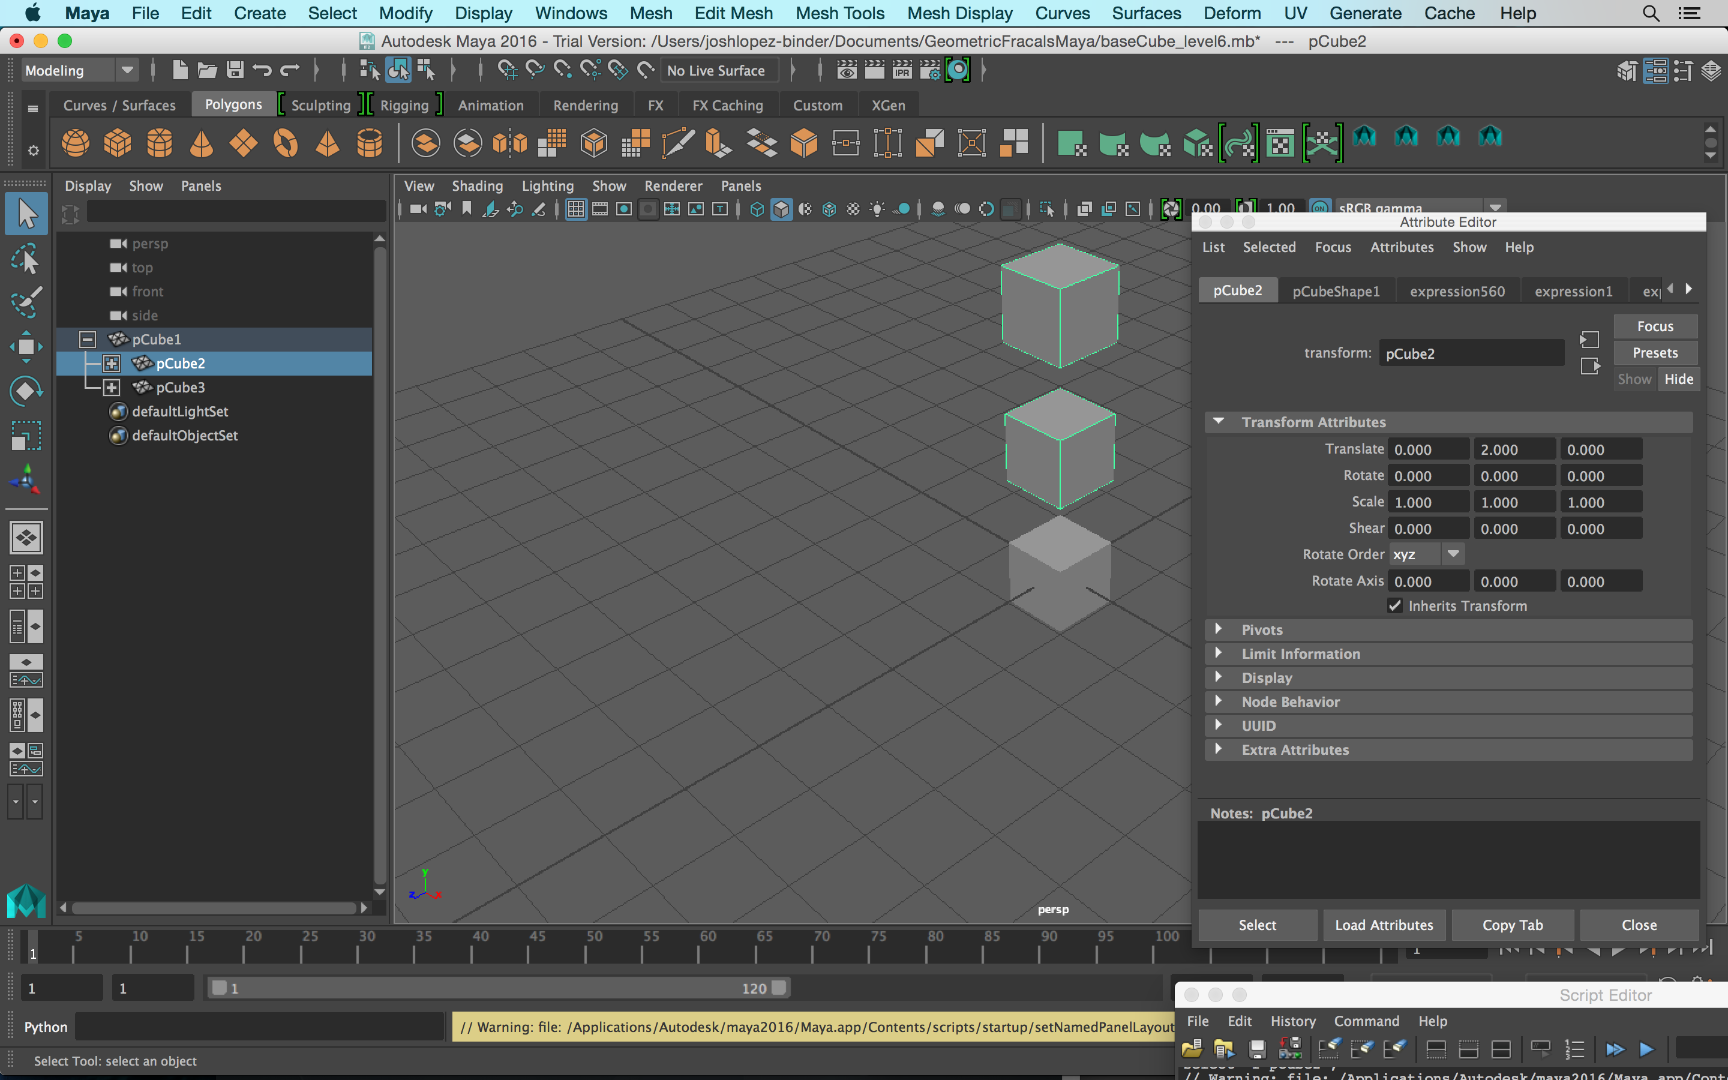
Task: Select the four-view layout icon
Action: pos(26,582)
